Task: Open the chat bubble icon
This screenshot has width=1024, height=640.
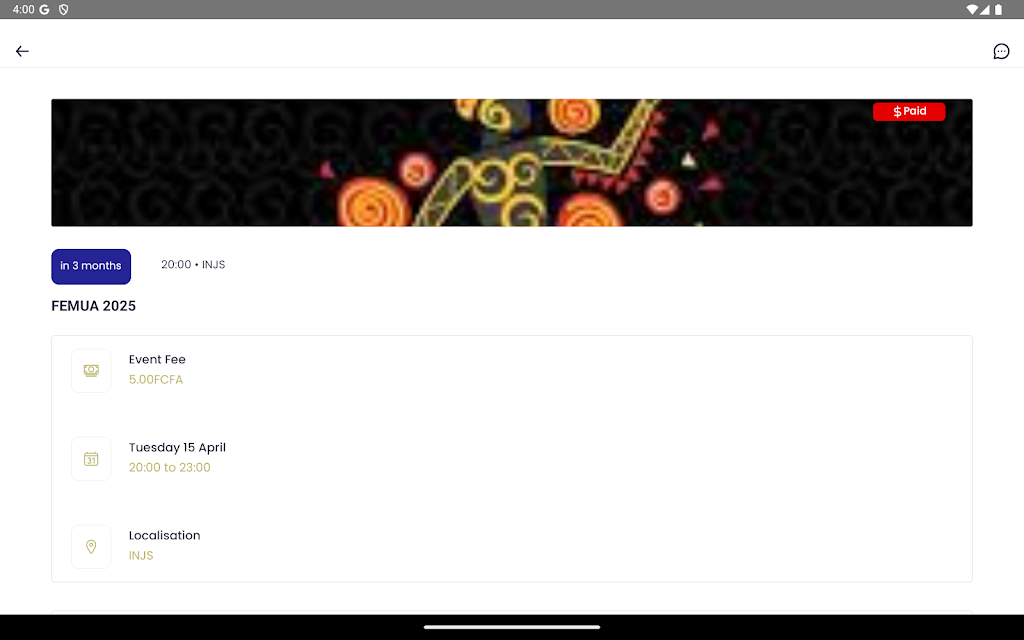Action: [x=1000, y=51]
